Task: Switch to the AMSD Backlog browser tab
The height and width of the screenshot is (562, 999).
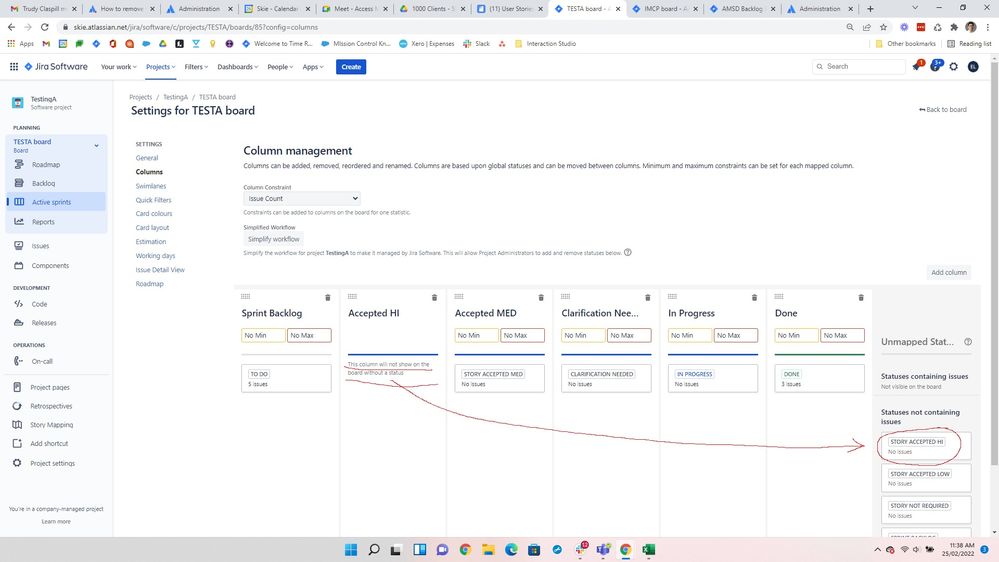Action: 742,9
